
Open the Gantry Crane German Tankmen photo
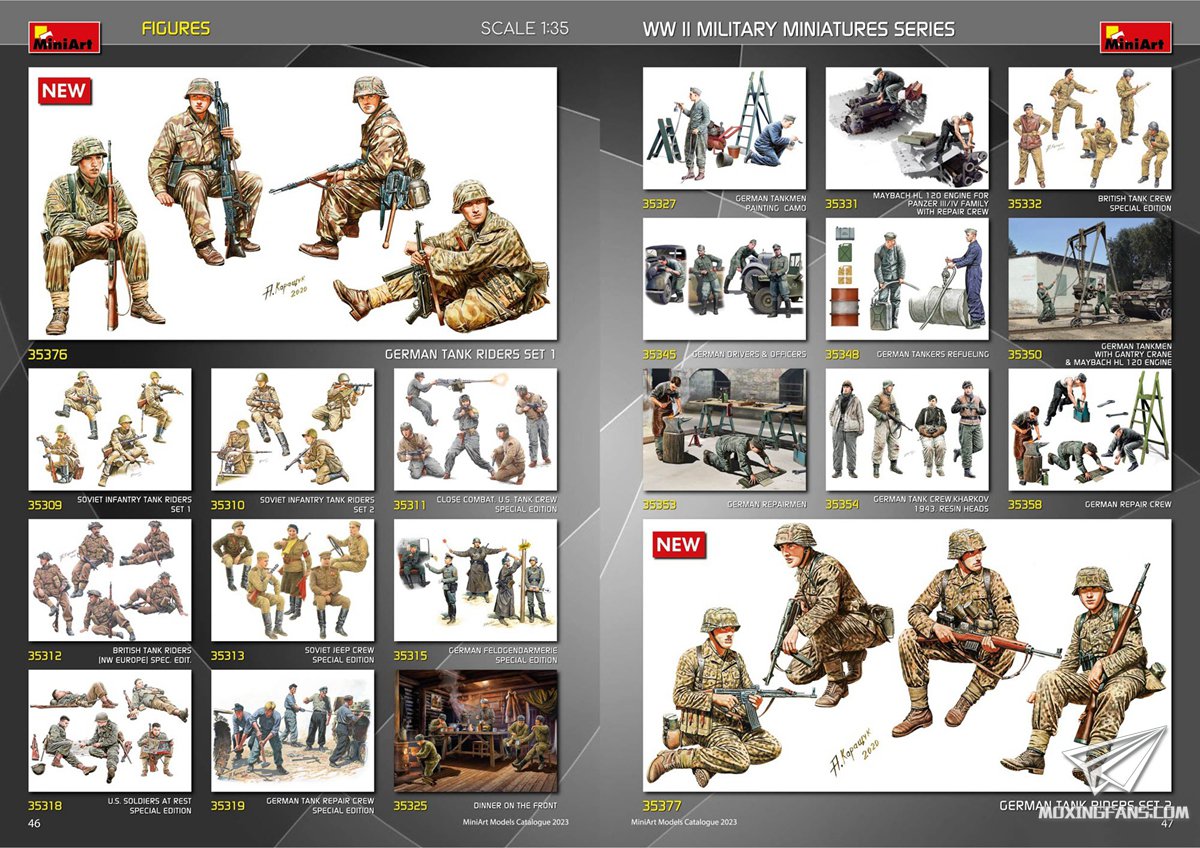1090,279
